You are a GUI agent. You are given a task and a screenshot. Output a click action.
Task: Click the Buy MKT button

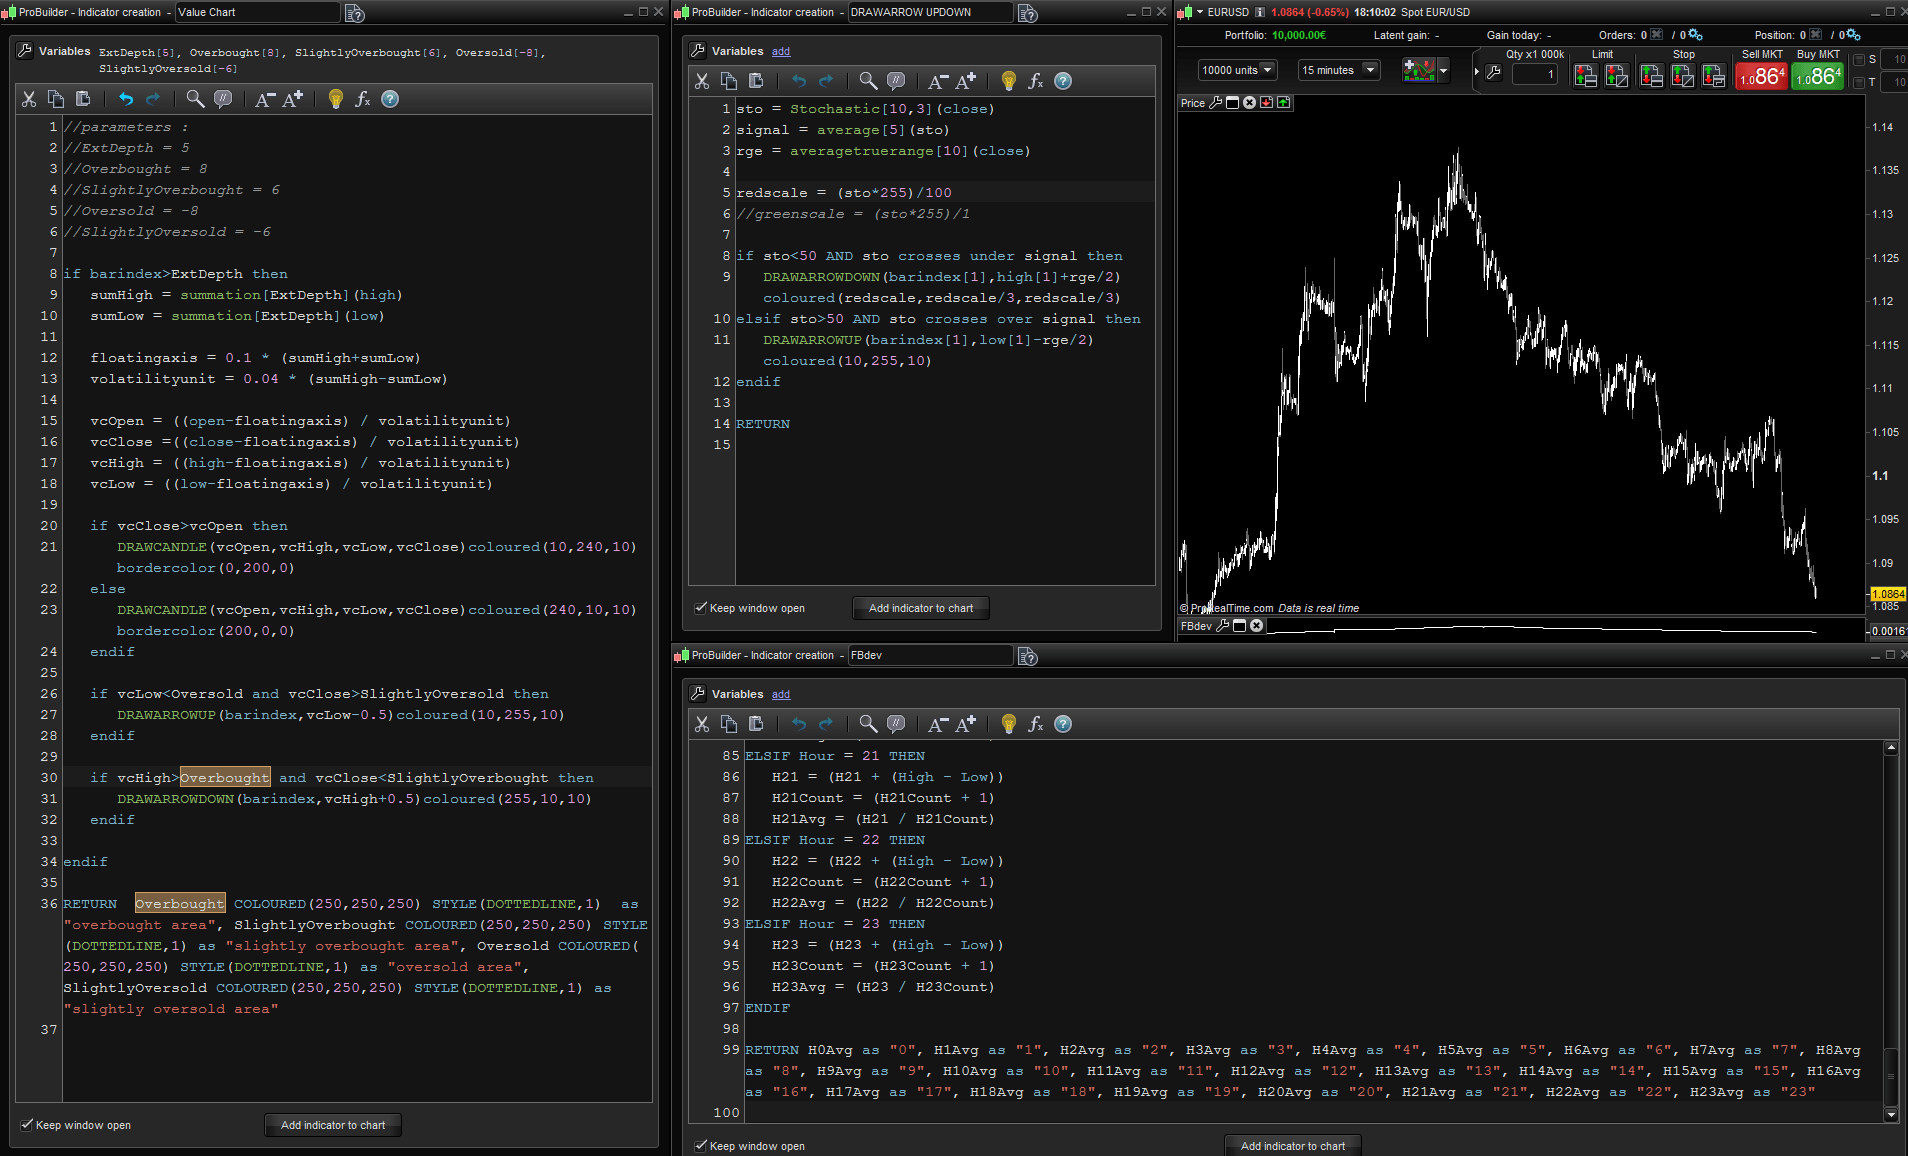coord(1818,76)
